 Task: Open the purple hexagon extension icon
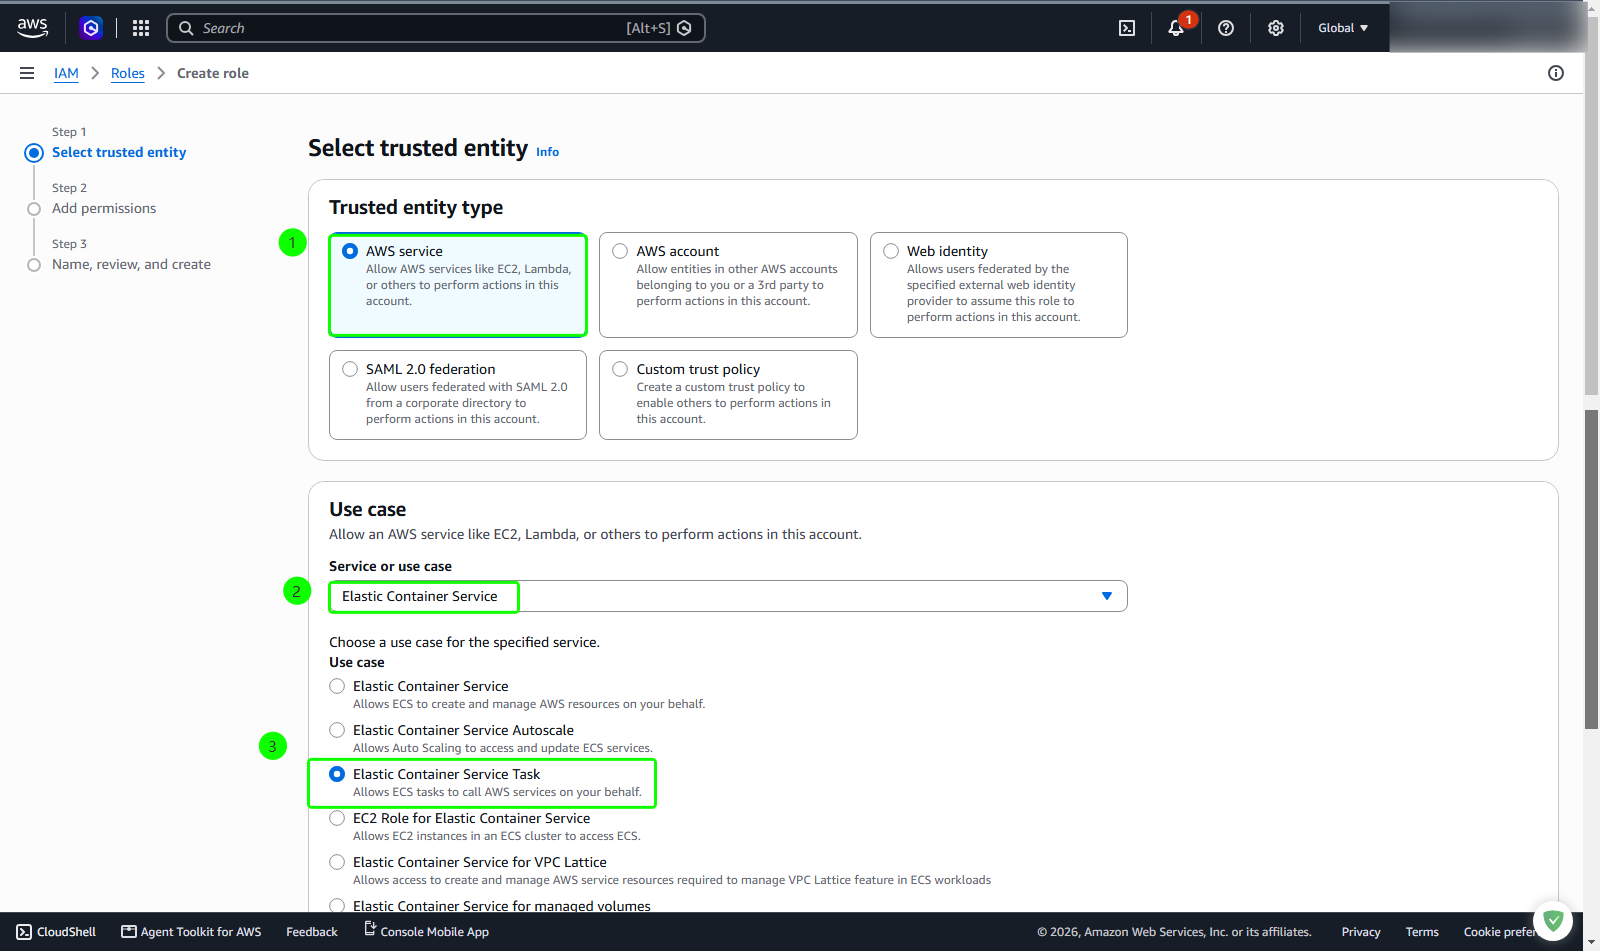coord(91,28)
